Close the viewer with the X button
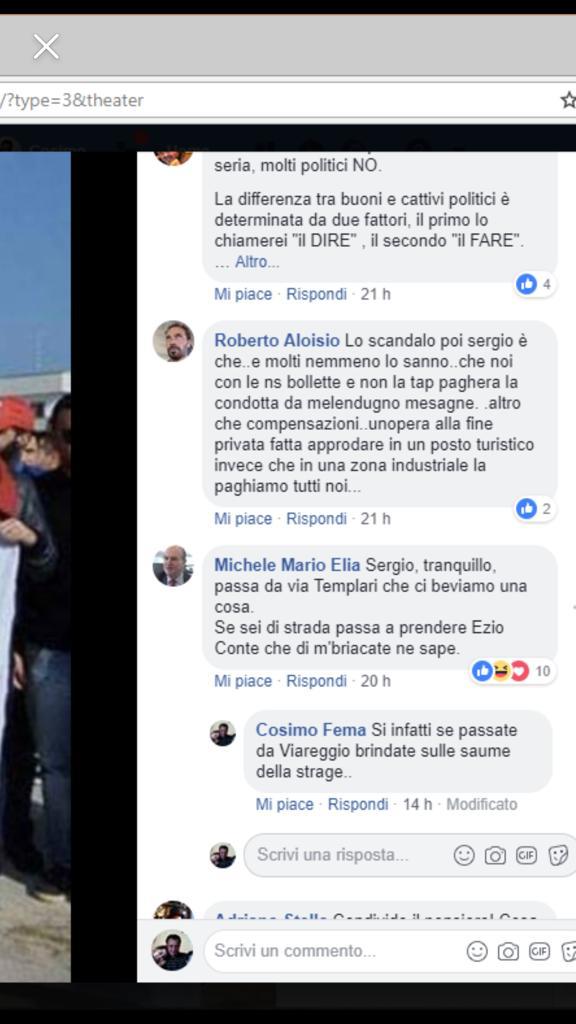 click(46, 47)
